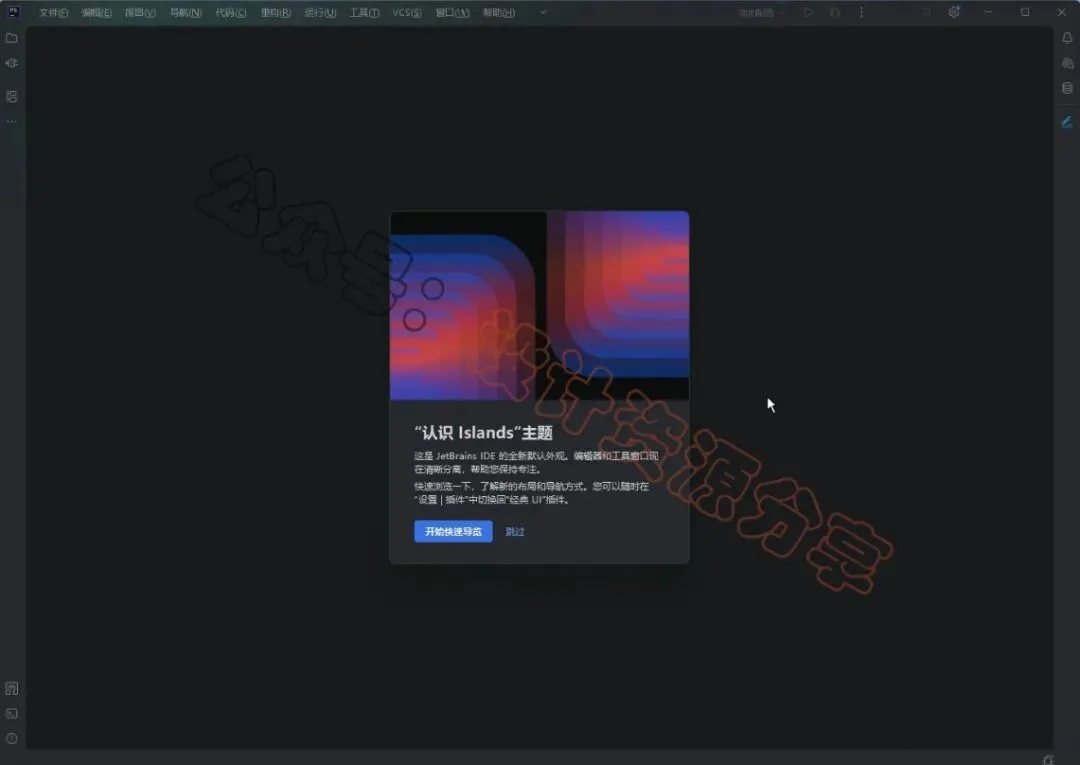Click the 开始快速导览 button

(x=453, y=532)
